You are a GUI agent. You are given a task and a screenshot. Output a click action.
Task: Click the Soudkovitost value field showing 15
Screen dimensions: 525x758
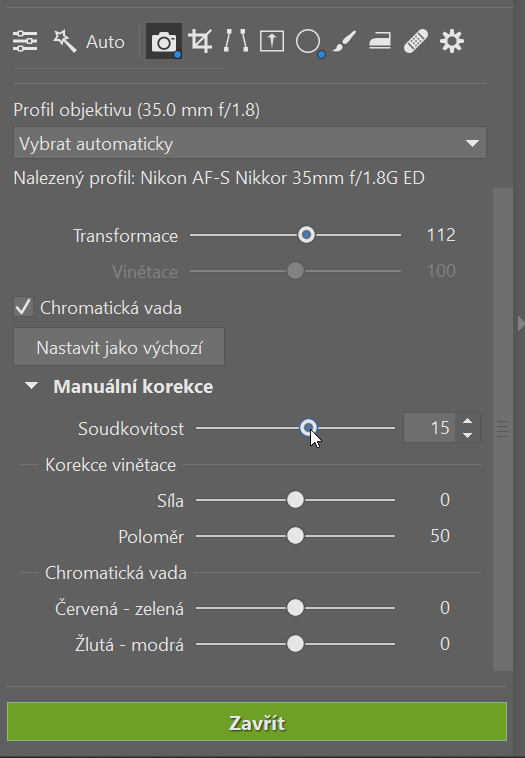[x=429, y=428]
